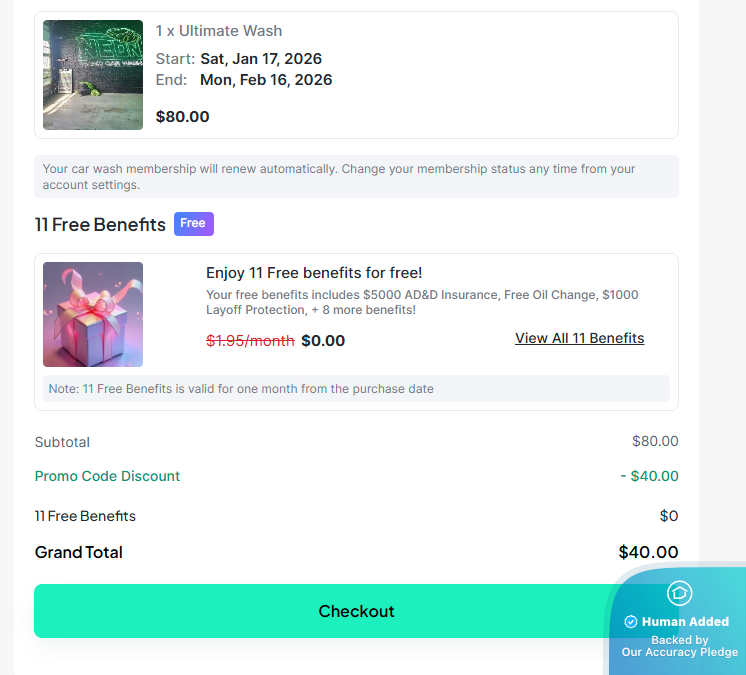746x675 pixels.
Task: Click the house icon in Human Added badge
Action: point(679,593)
